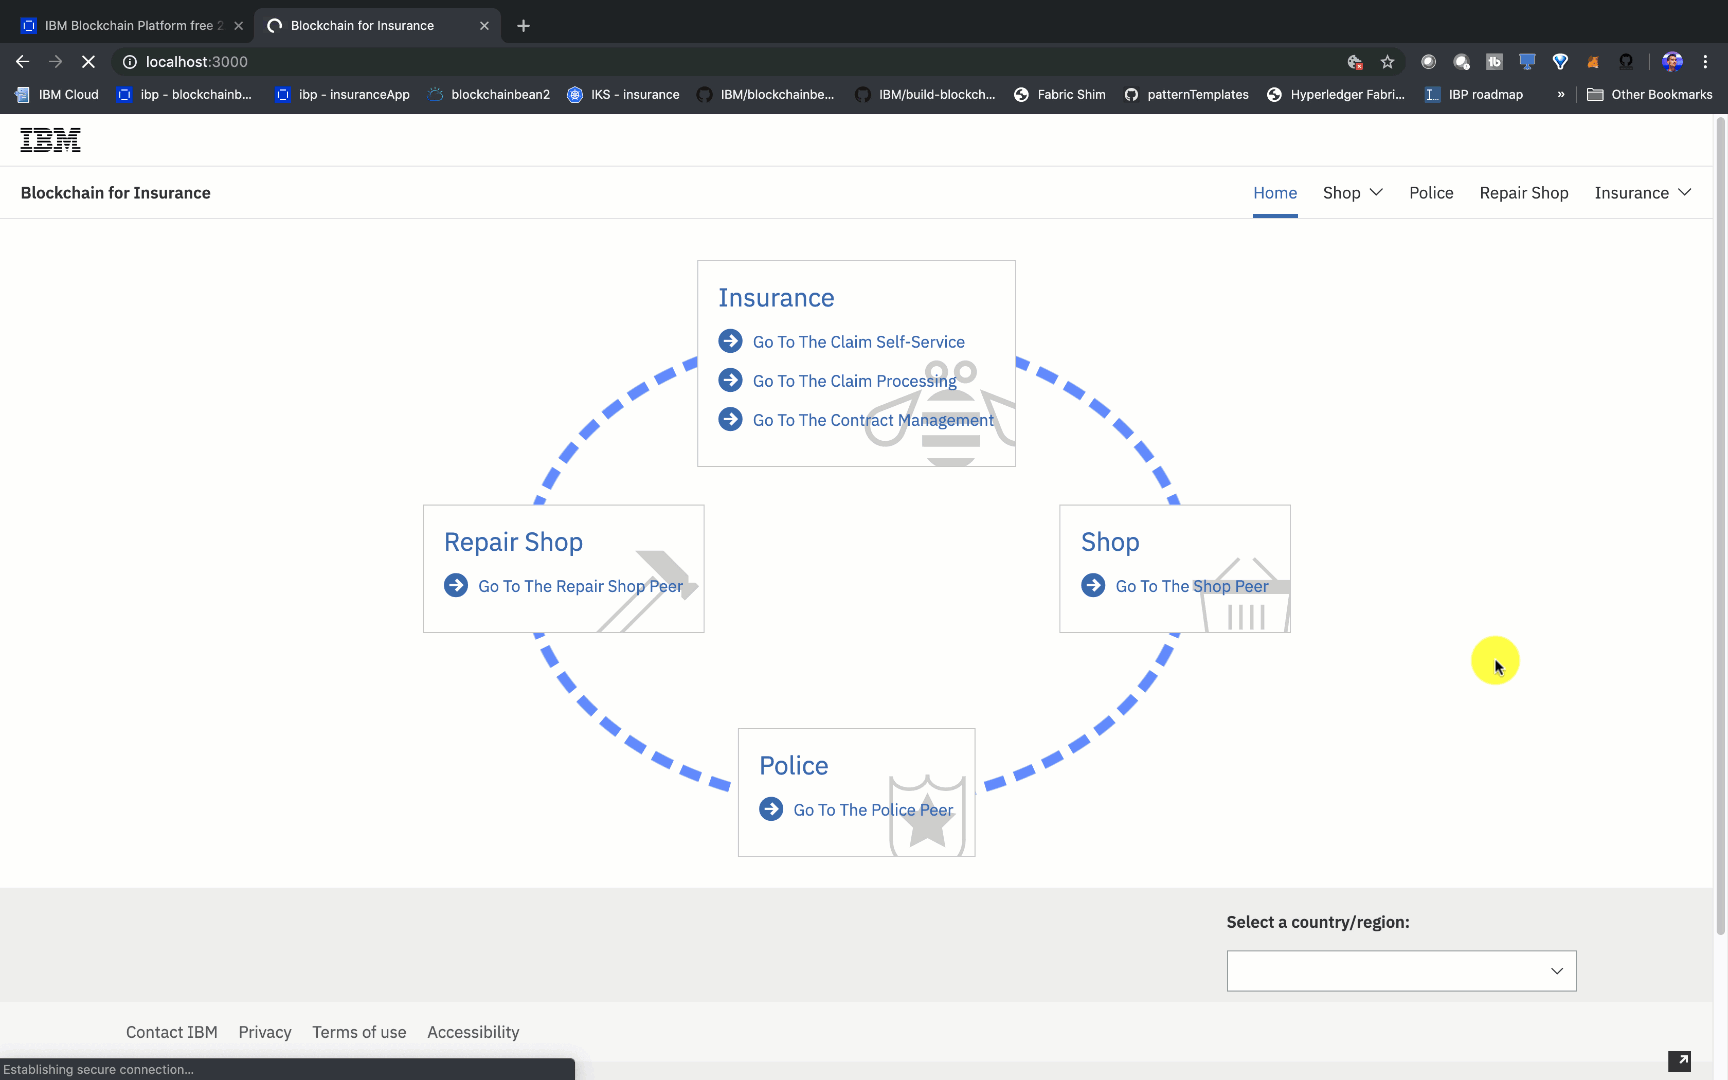
Task: Click arrow icon beside Contract Management
Action: pyautogui.click(x=731, y=419)
